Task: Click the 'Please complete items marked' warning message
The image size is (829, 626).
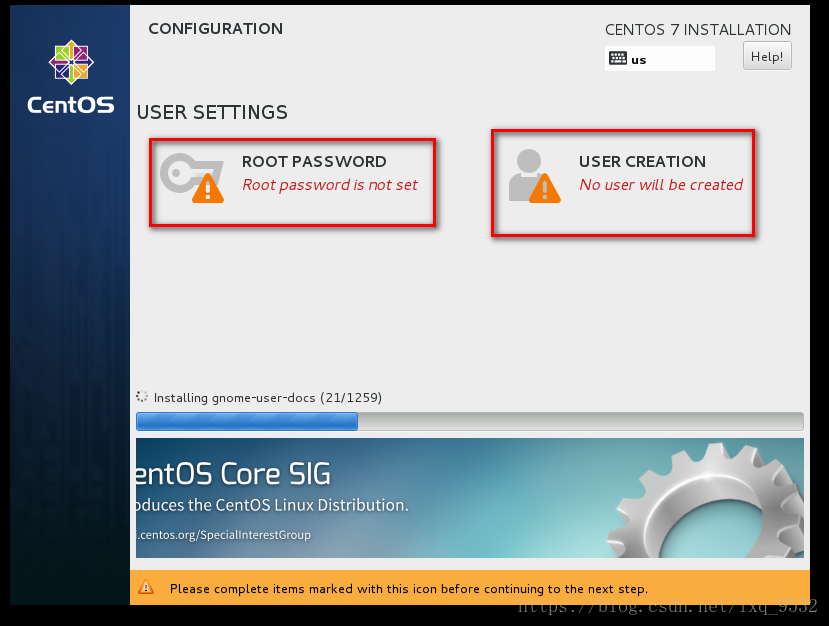Action: click(409, 588)
